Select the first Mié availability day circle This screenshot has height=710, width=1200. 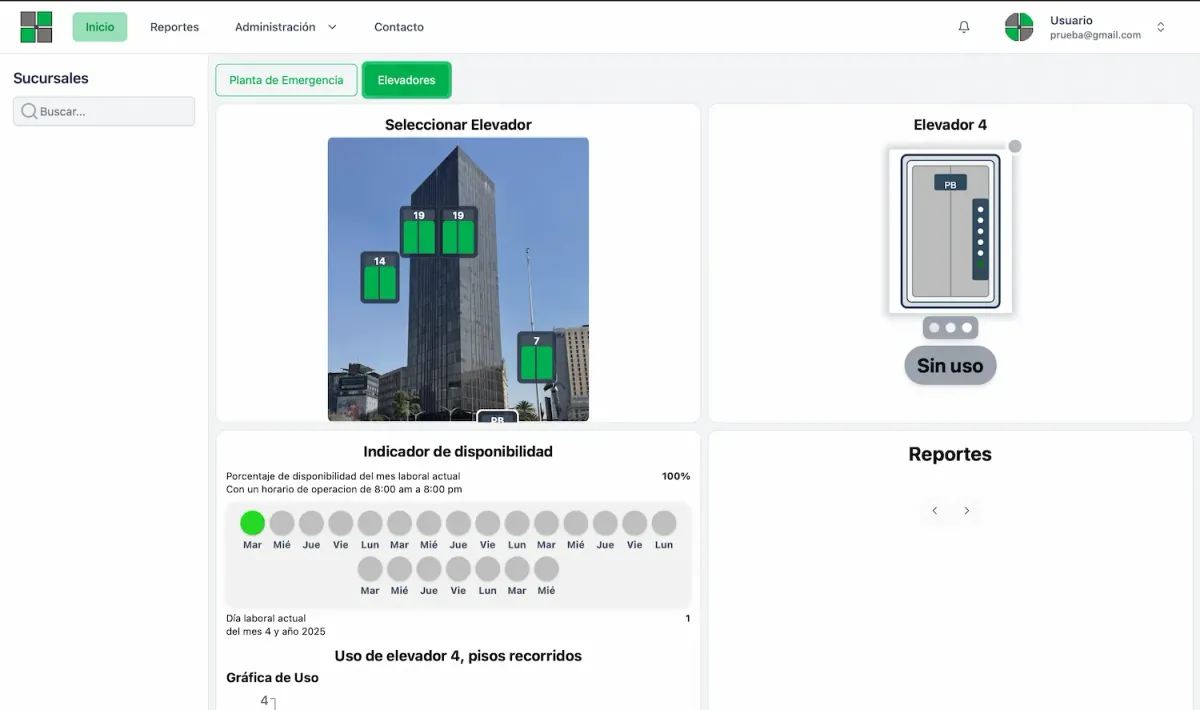tap(282, 523)
